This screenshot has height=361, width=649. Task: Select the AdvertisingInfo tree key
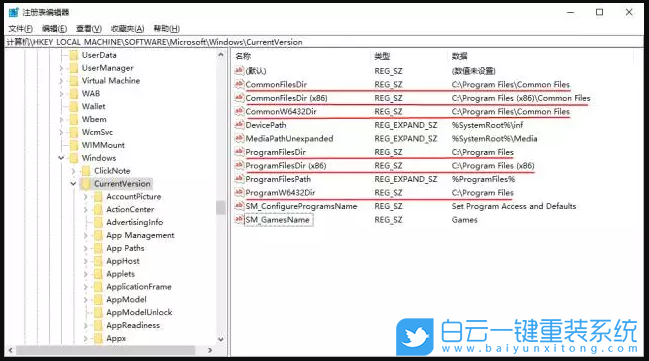coord(135,222)
